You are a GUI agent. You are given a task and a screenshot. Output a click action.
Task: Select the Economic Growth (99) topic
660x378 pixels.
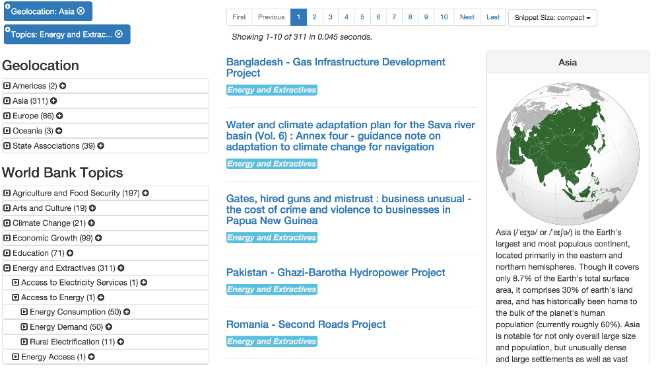point(53,238)
